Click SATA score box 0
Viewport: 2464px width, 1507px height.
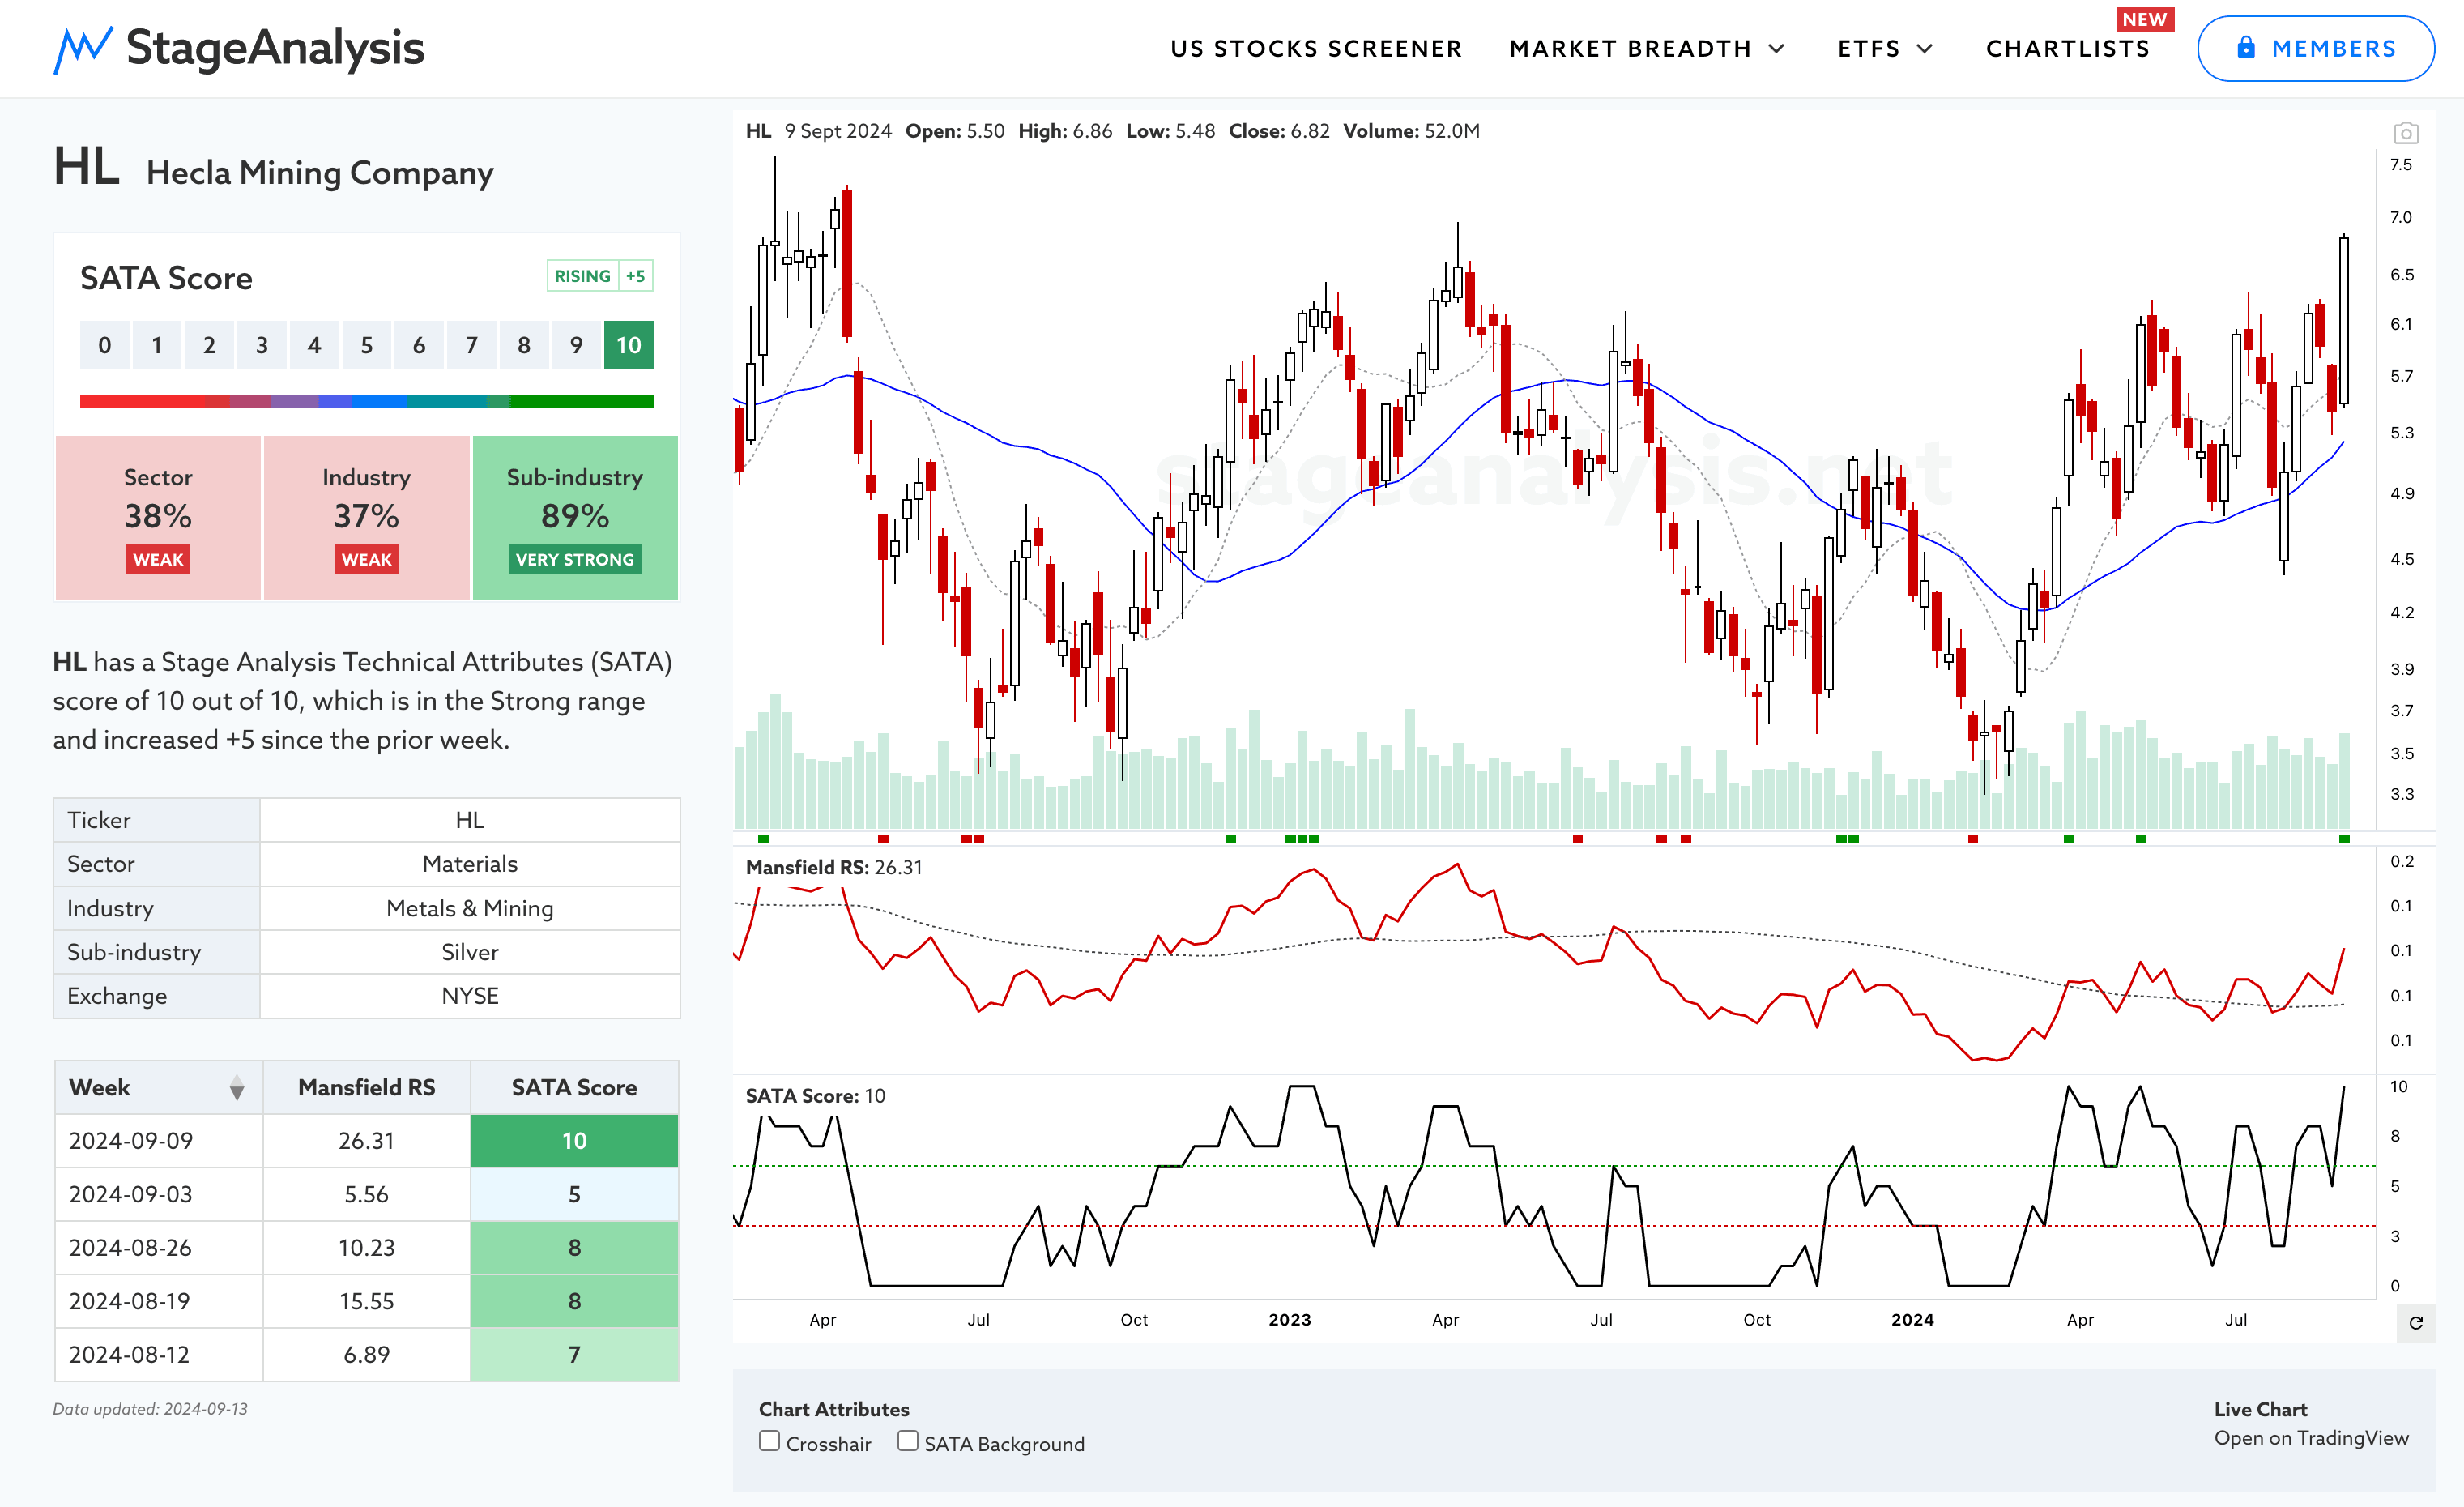click(x=104, y=345)
